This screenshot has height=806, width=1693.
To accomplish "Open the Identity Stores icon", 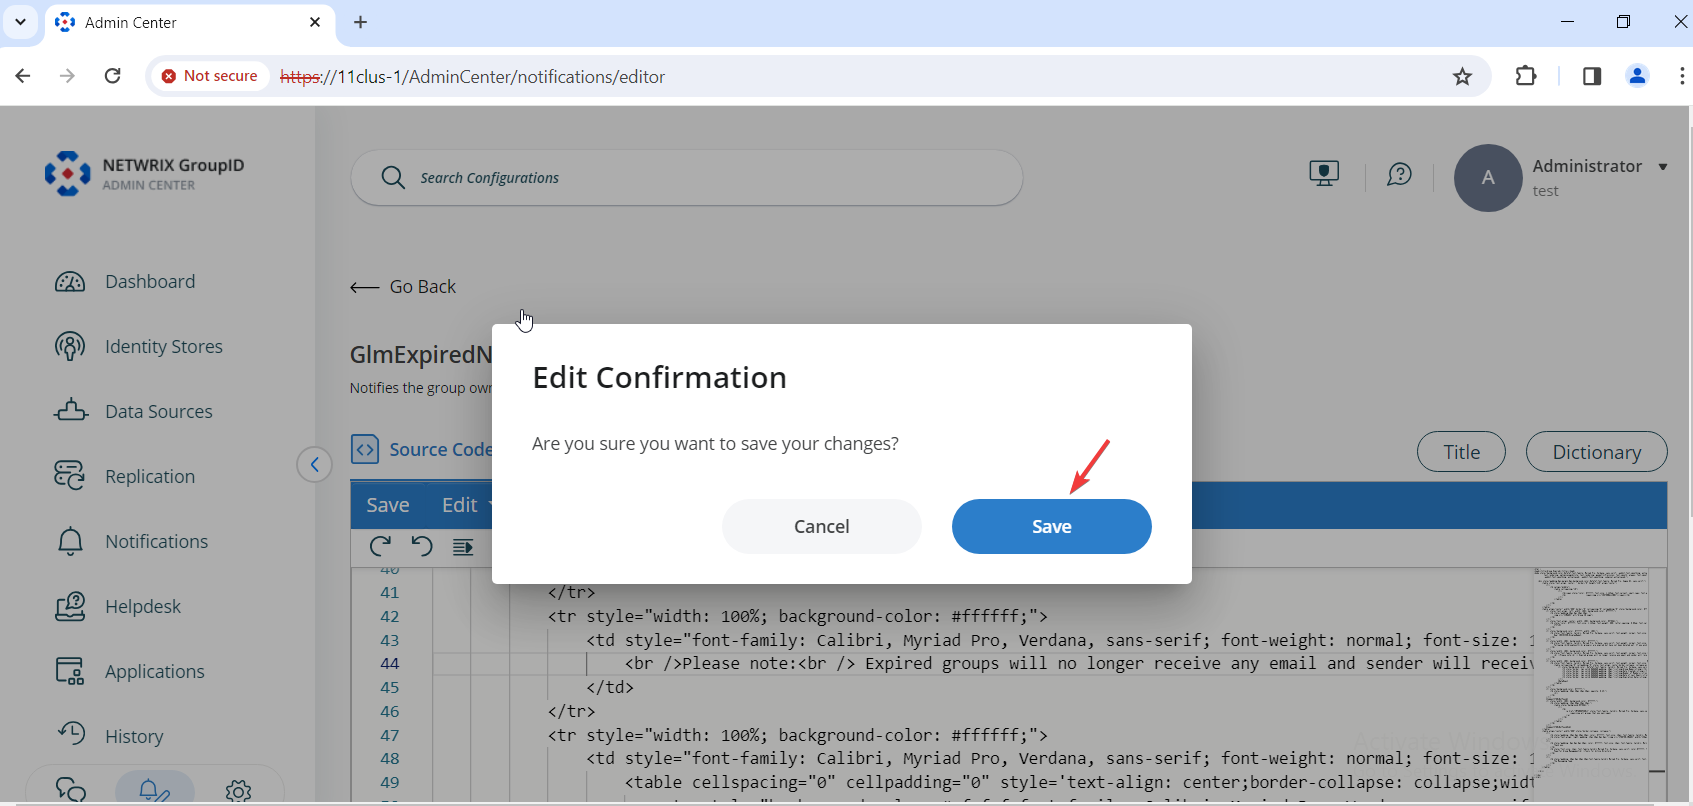I will [x=70, y=347].
